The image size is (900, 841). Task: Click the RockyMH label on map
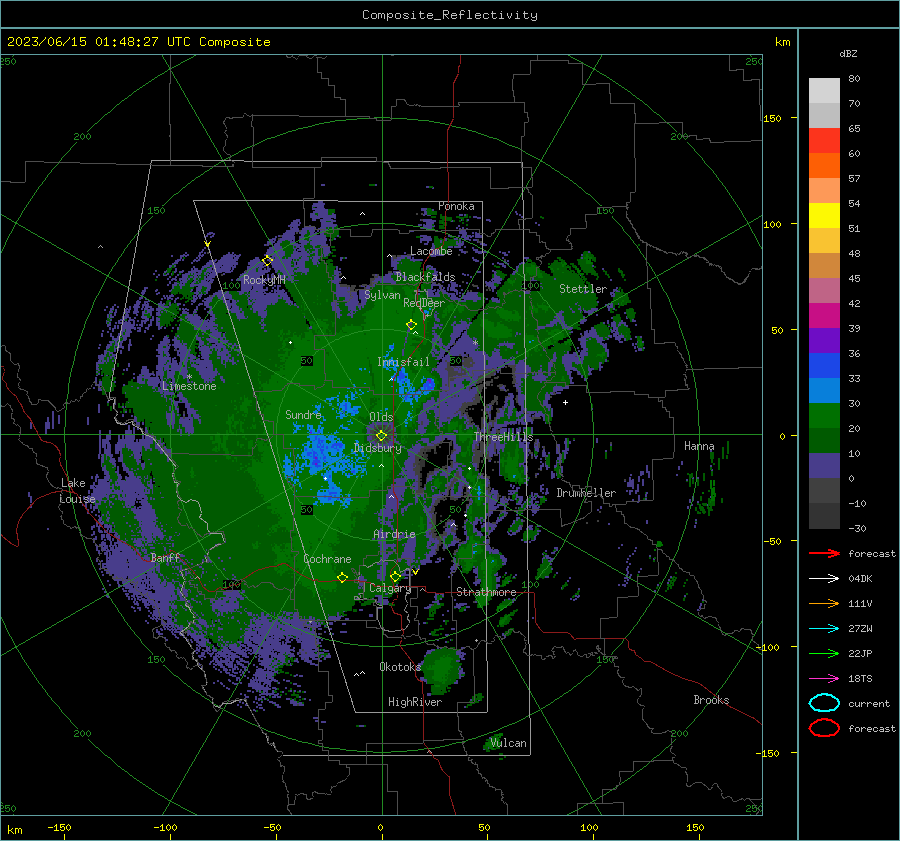pos(264,280)
